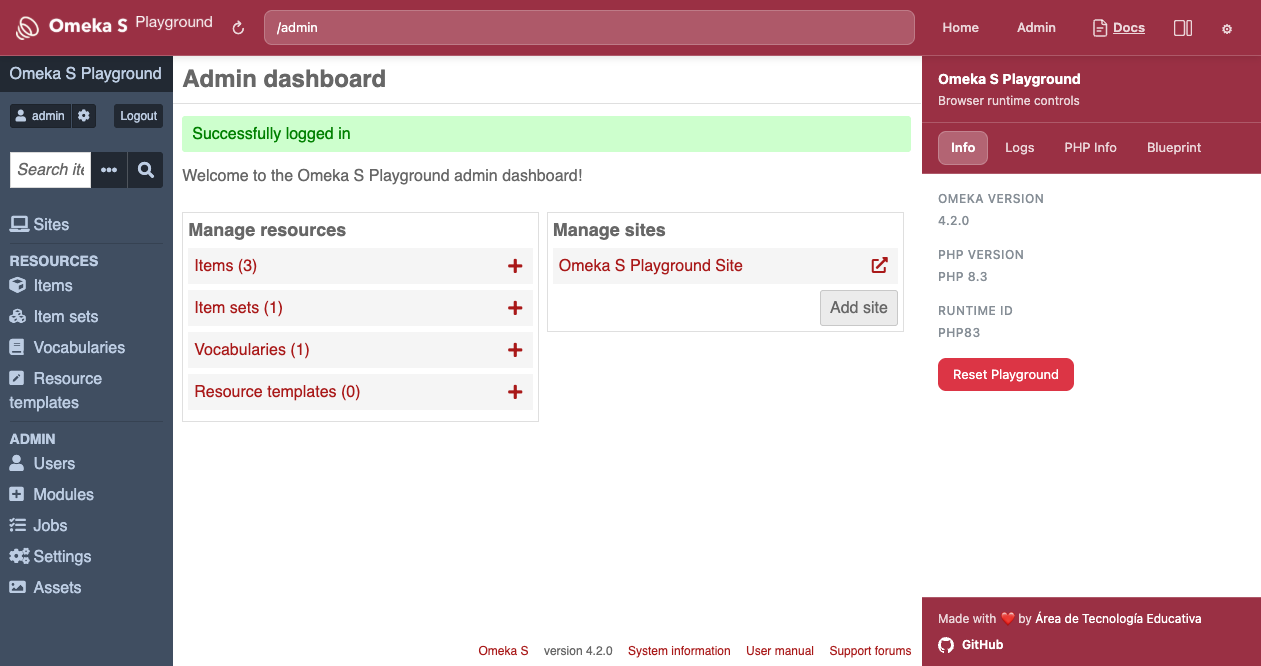Open the playground settings gear in top bar
The height and width of the screenshot is (666, 1261).
(x=1227, y=29)
